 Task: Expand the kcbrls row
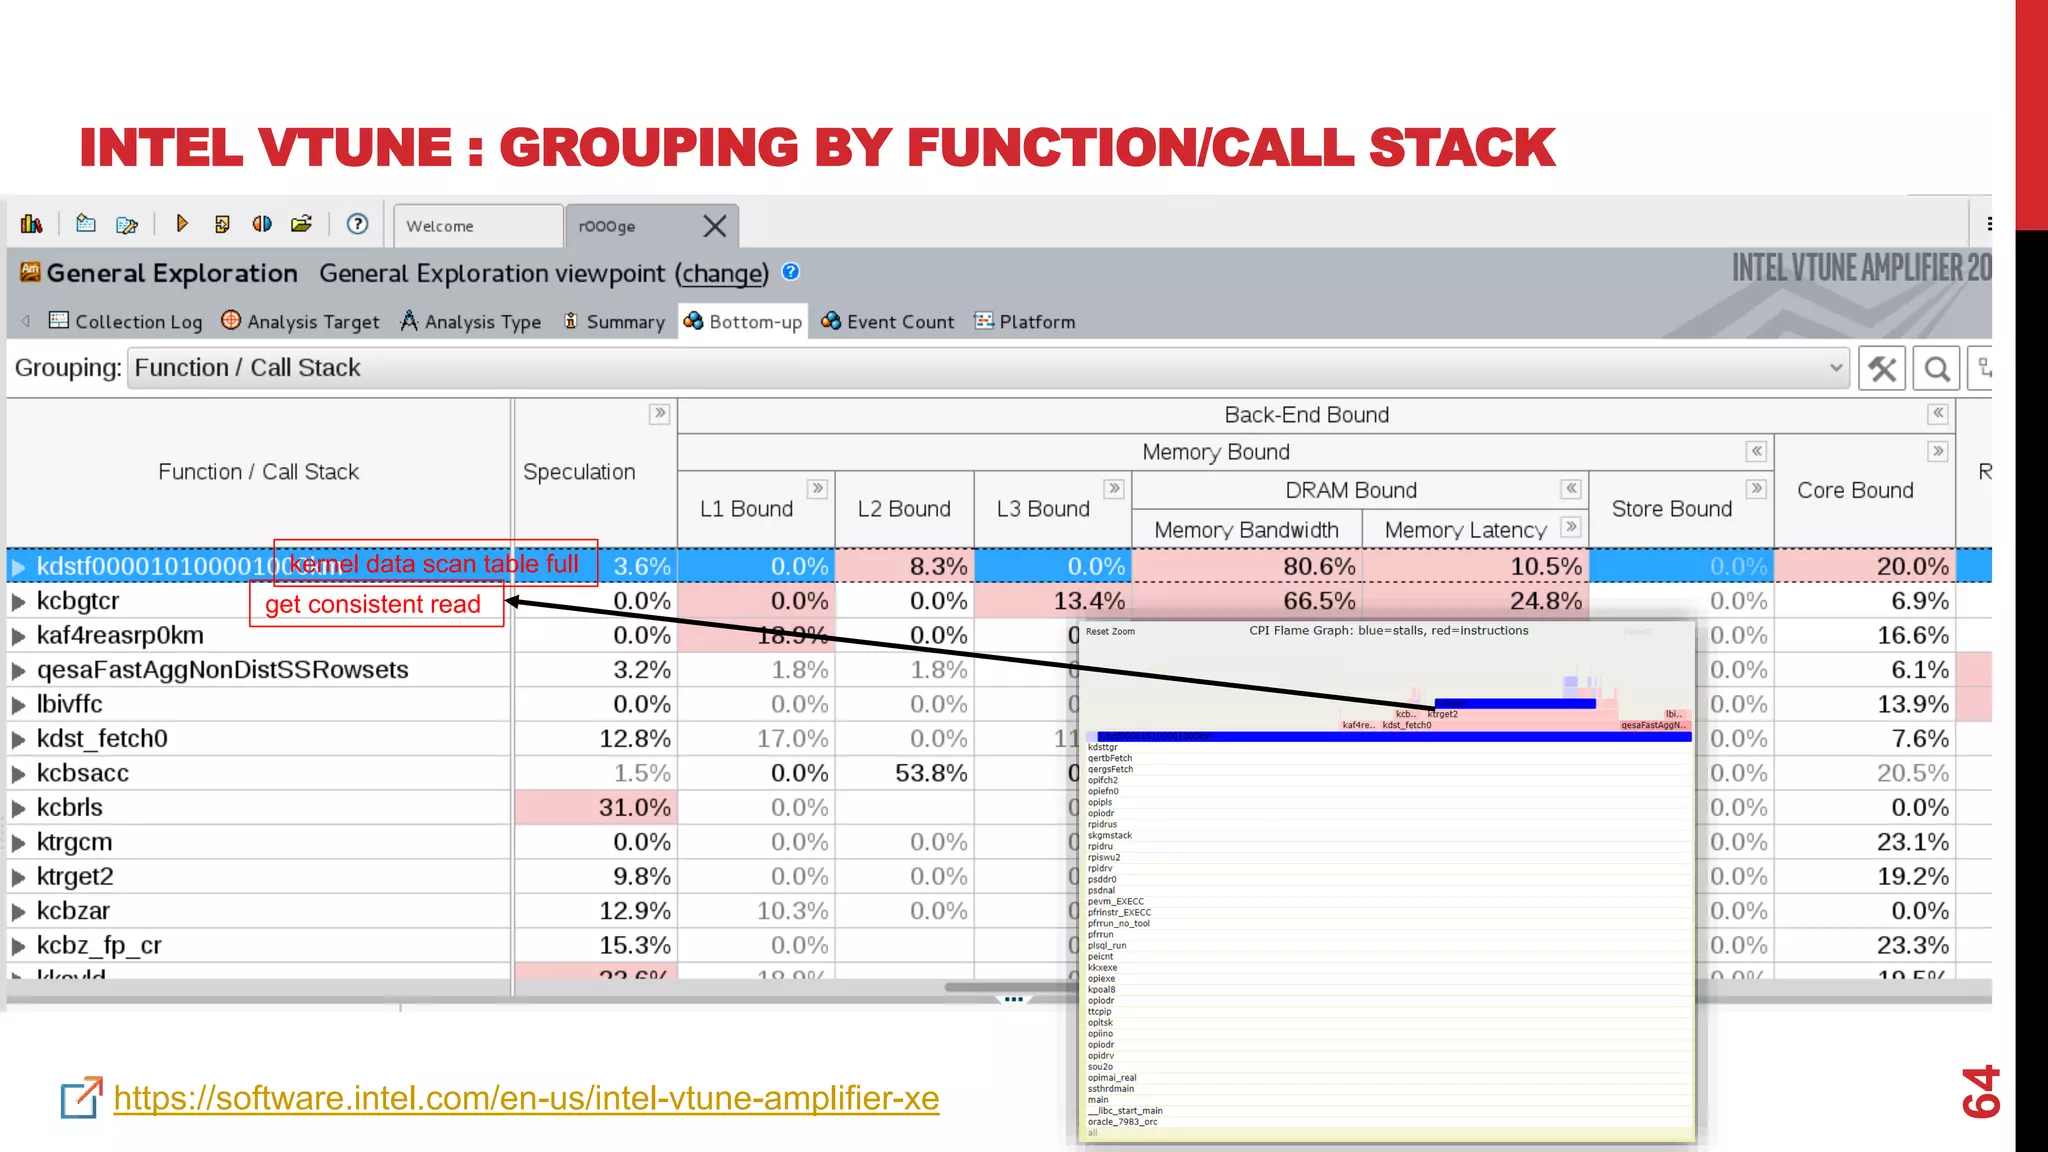[18, 808]
